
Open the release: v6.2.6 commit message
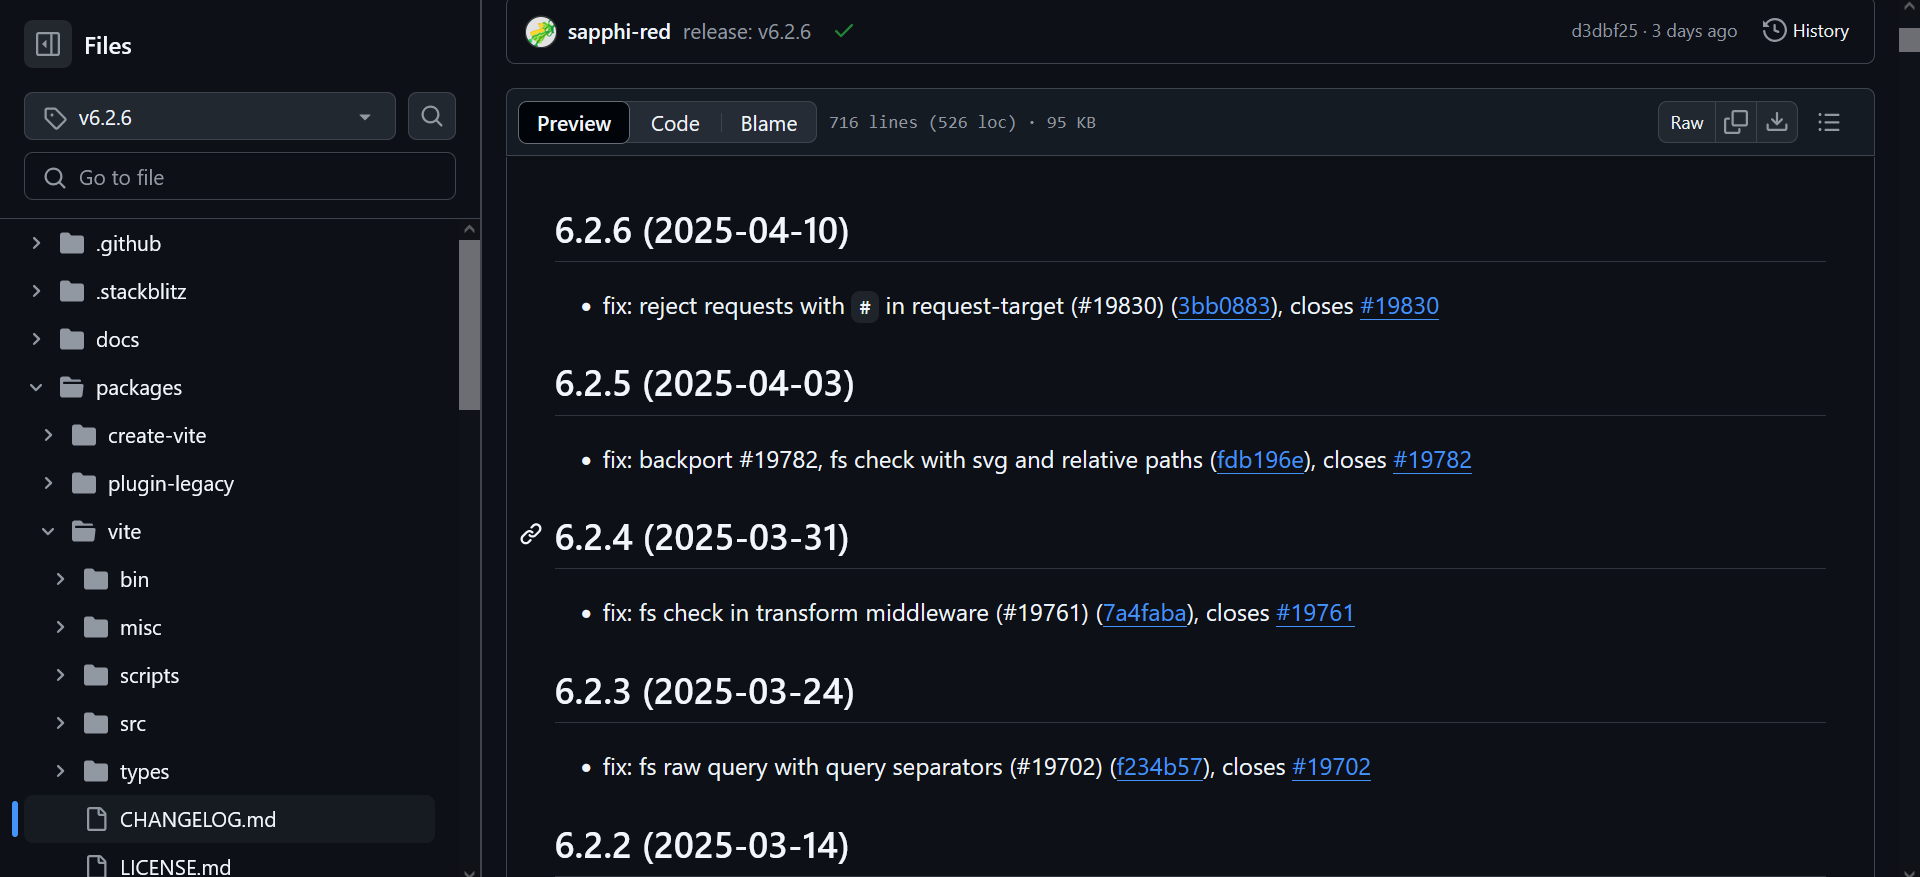[747, 32]
